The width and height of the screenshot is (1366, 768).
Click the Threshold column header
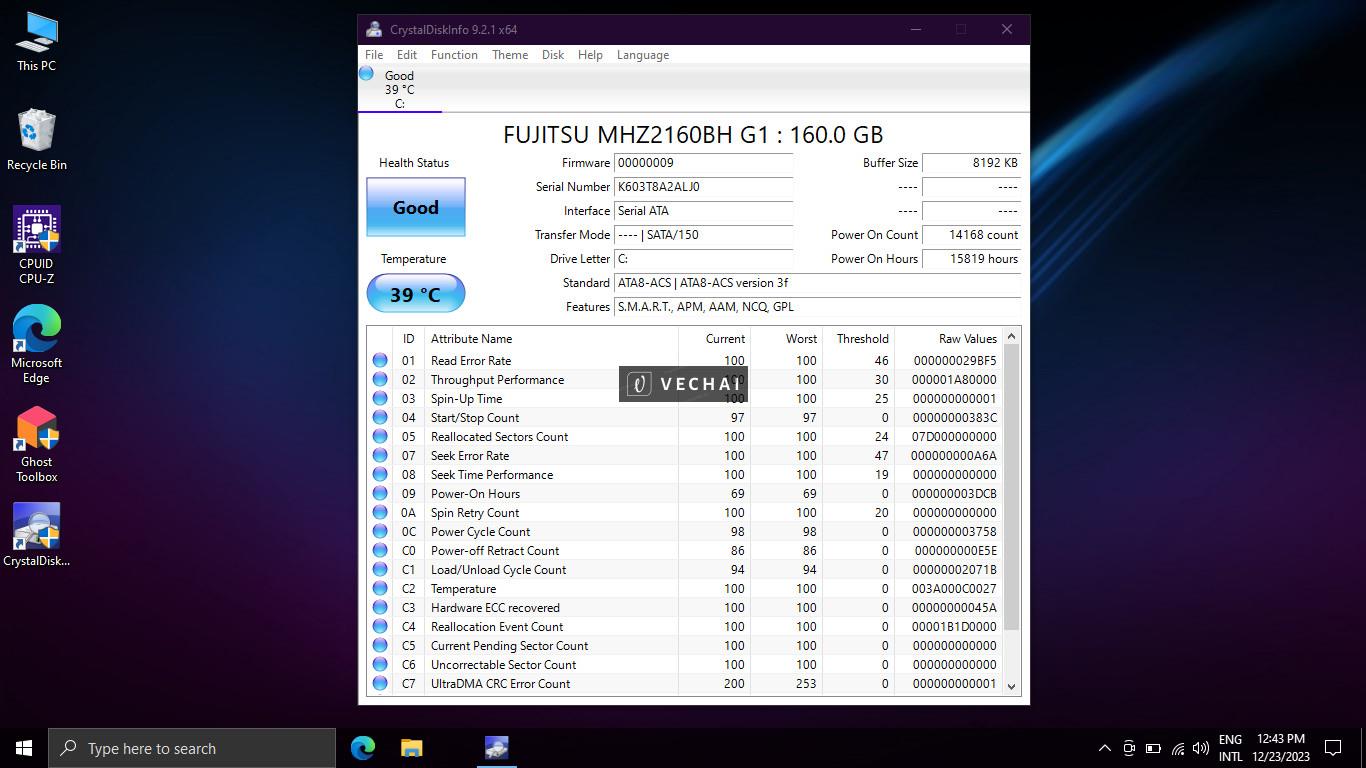[858, 339]
